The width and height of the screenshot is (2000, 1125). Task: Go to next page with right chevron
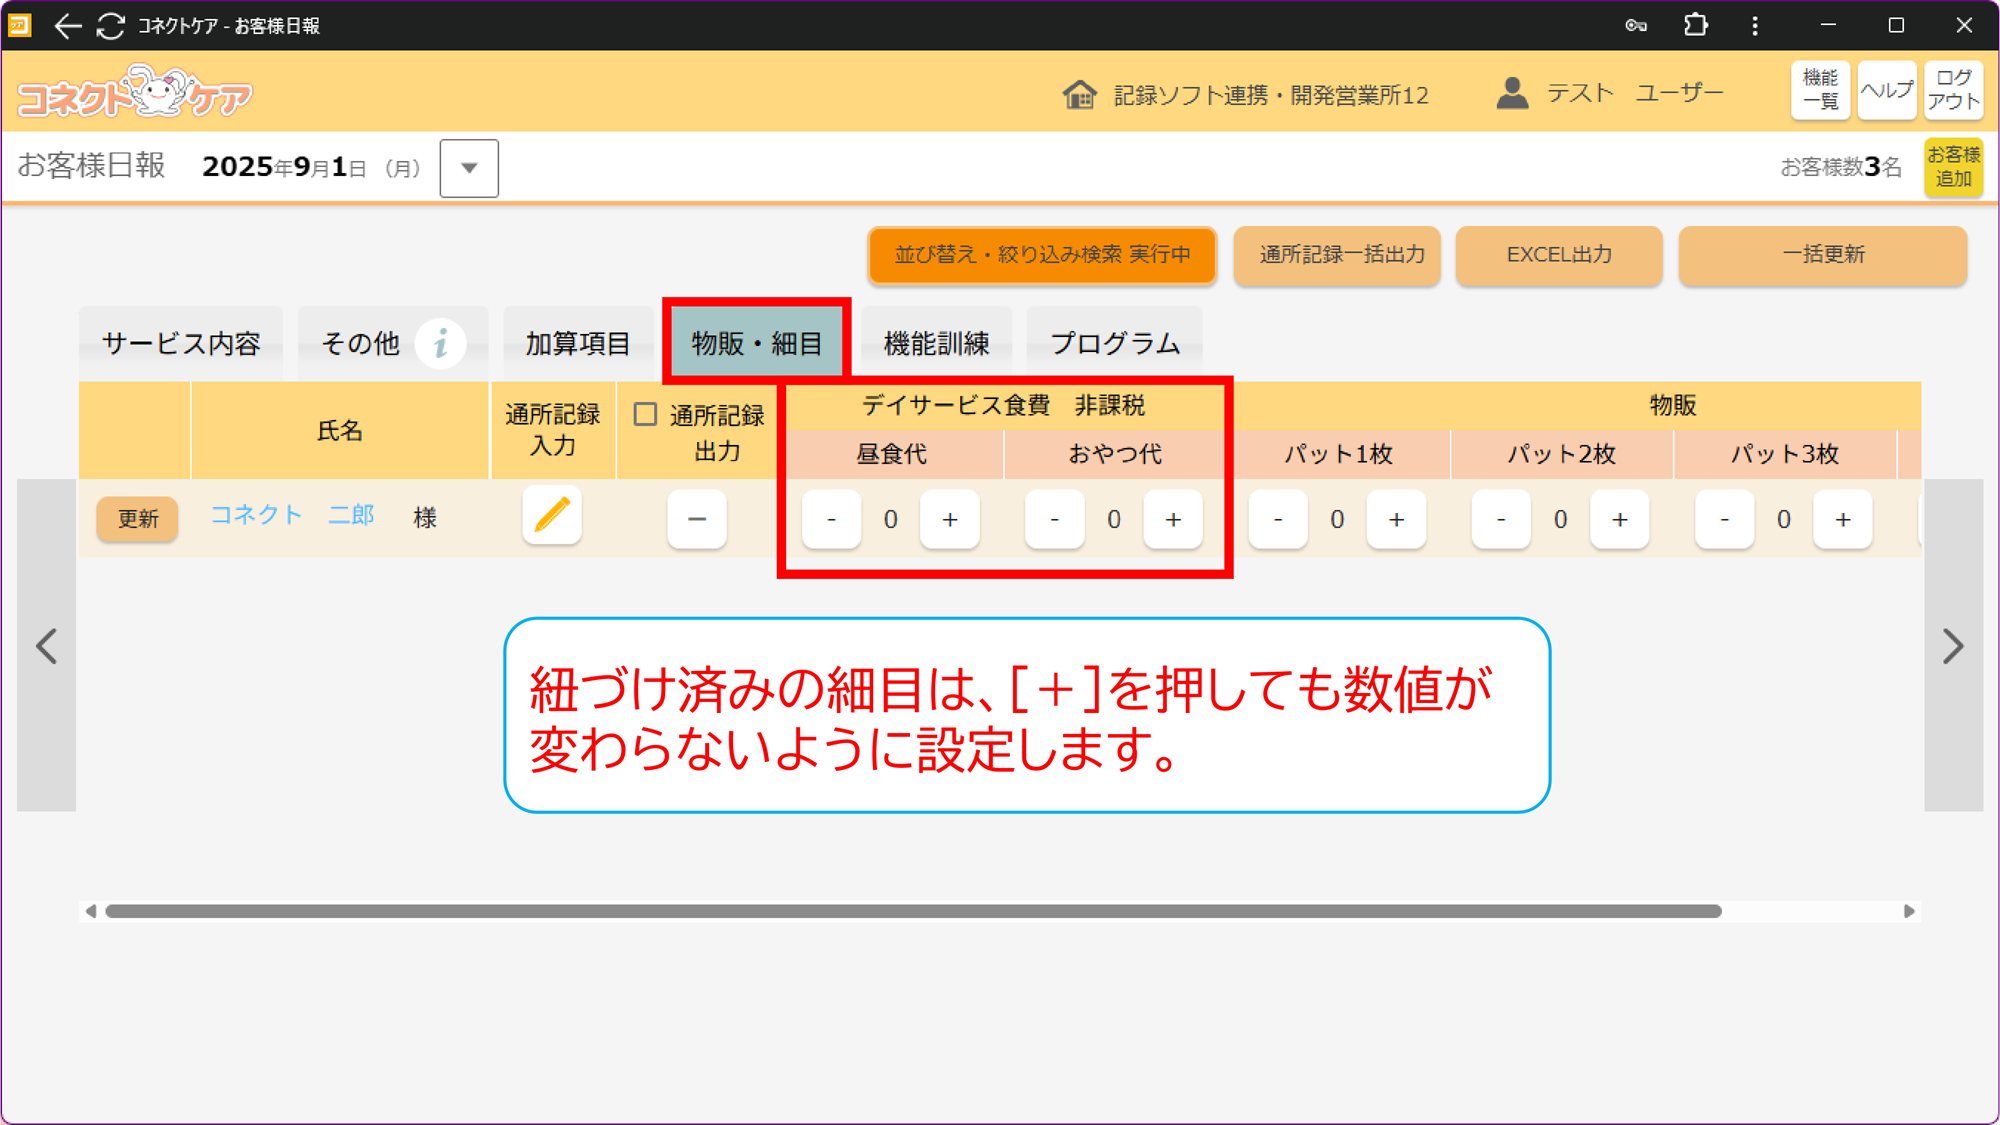1953,646
